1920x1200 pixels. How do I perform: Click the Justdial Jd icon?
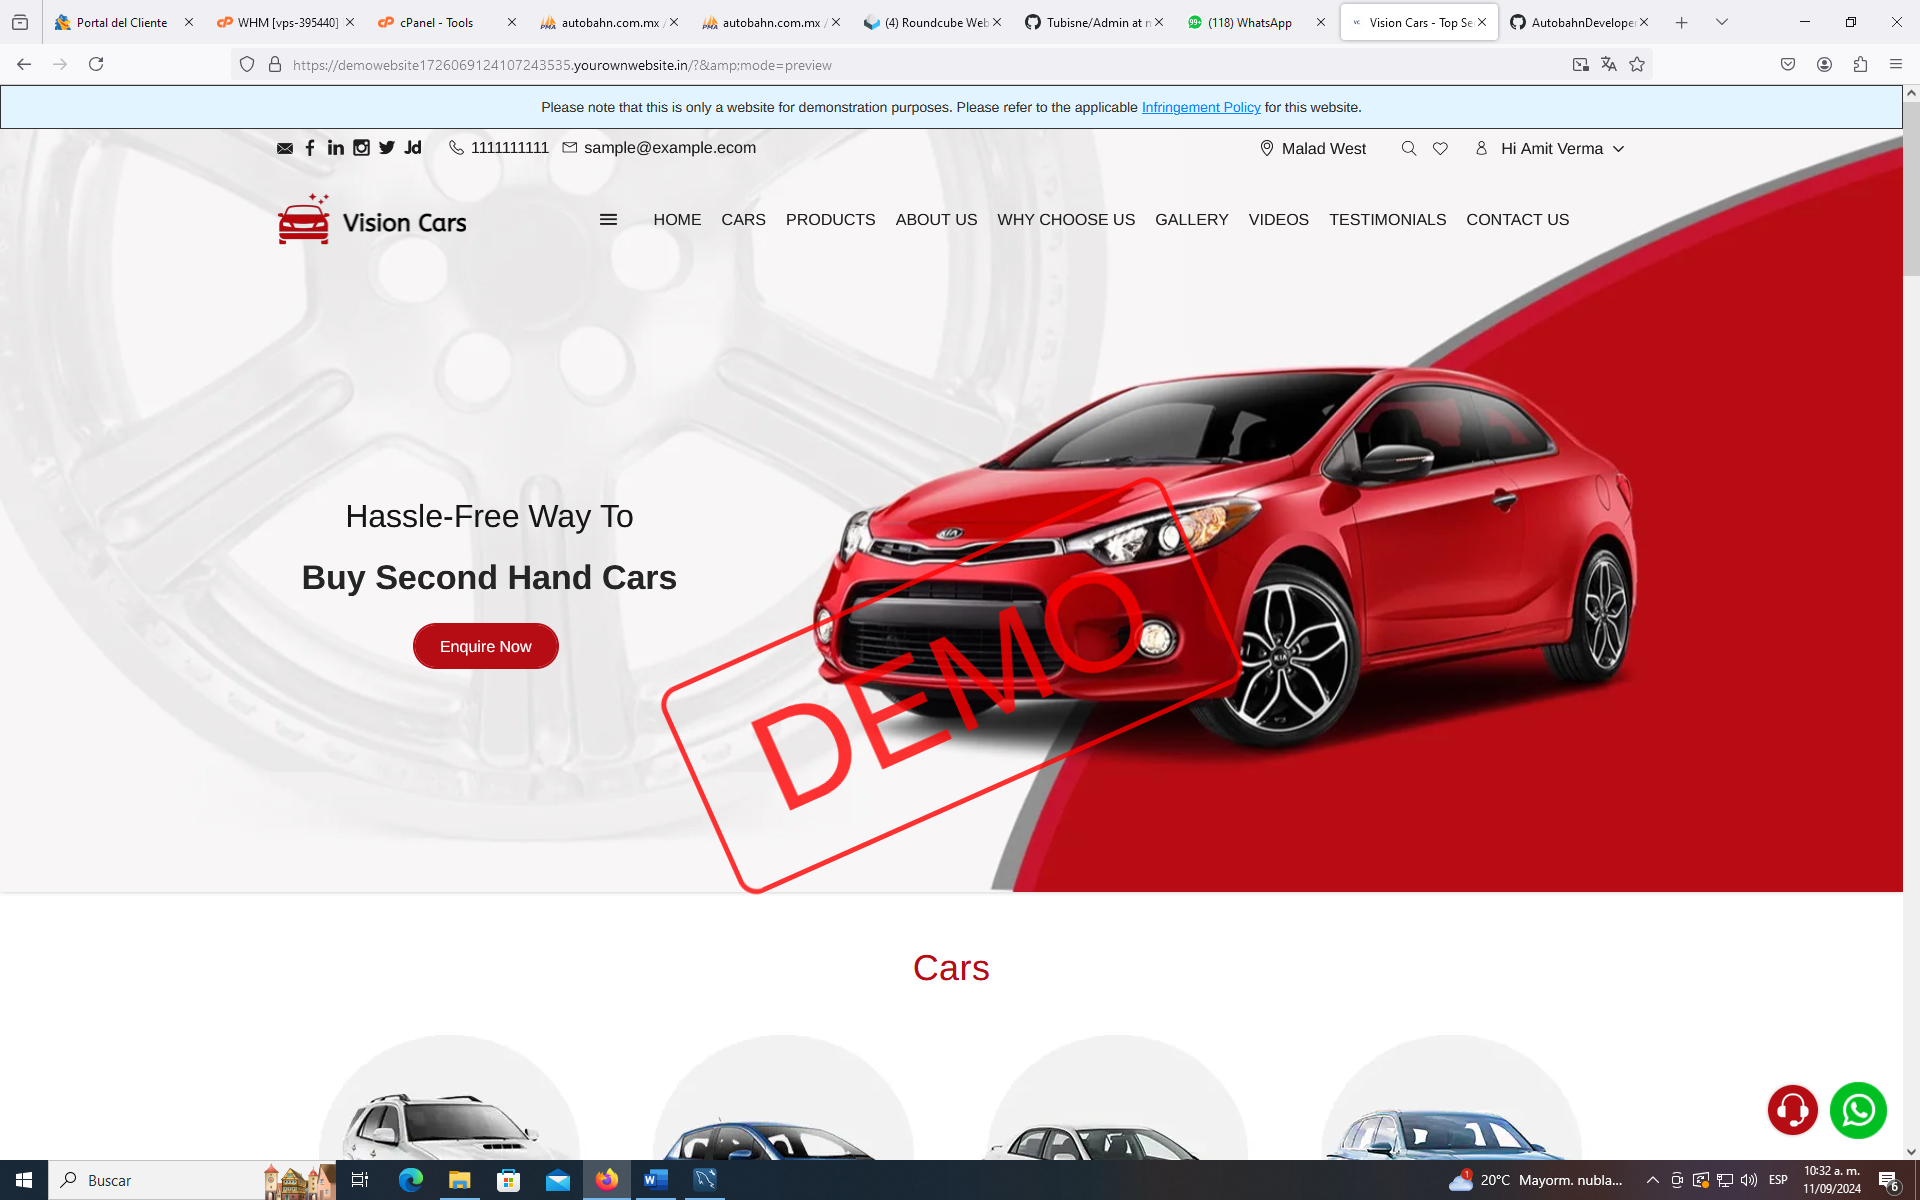point(413,148)
